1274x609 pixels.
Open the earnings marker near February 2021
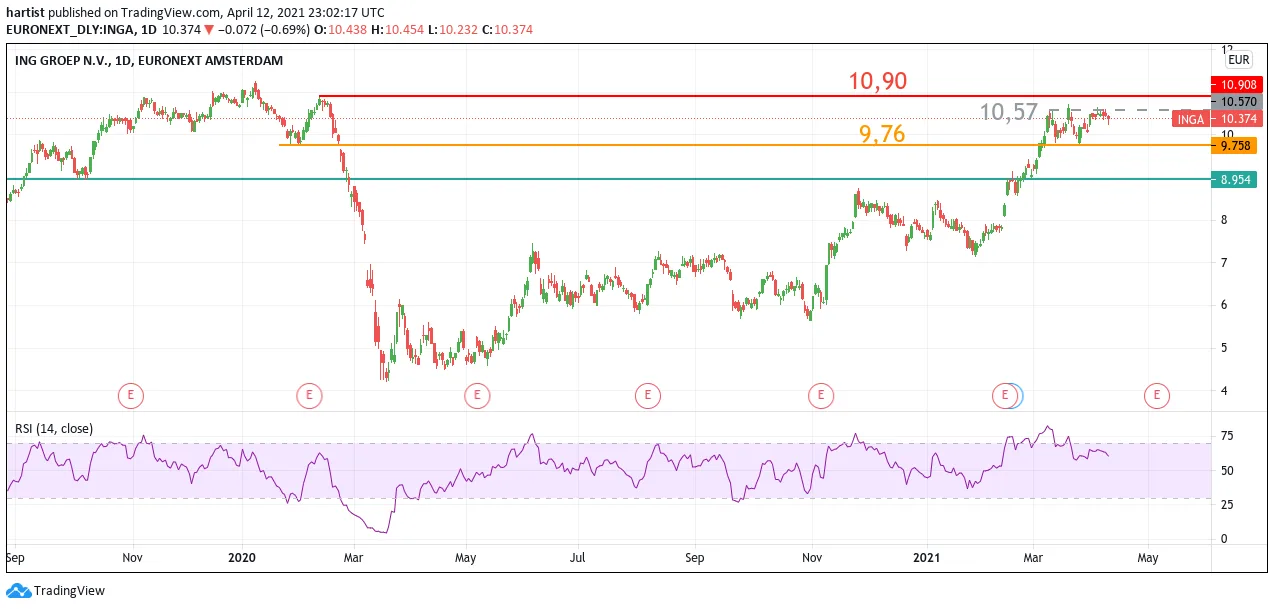click(x=1004, y=396)
